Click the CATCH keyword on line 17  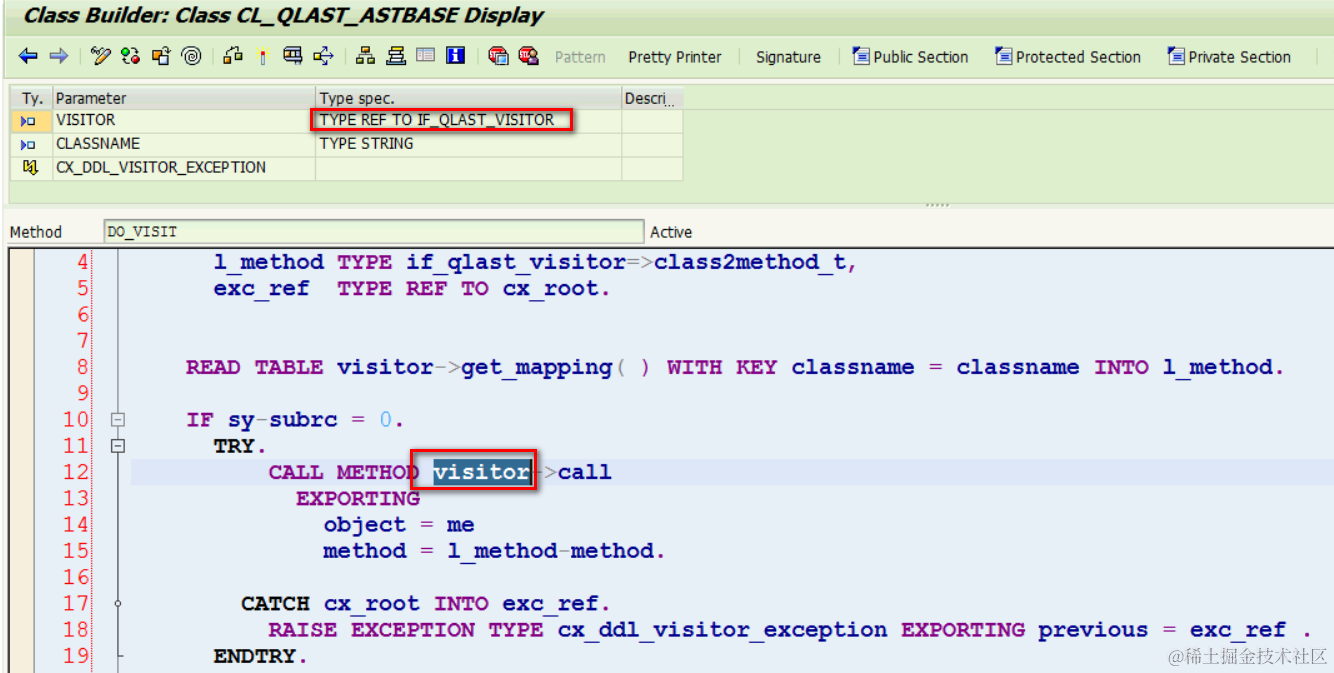pos(275,604)
